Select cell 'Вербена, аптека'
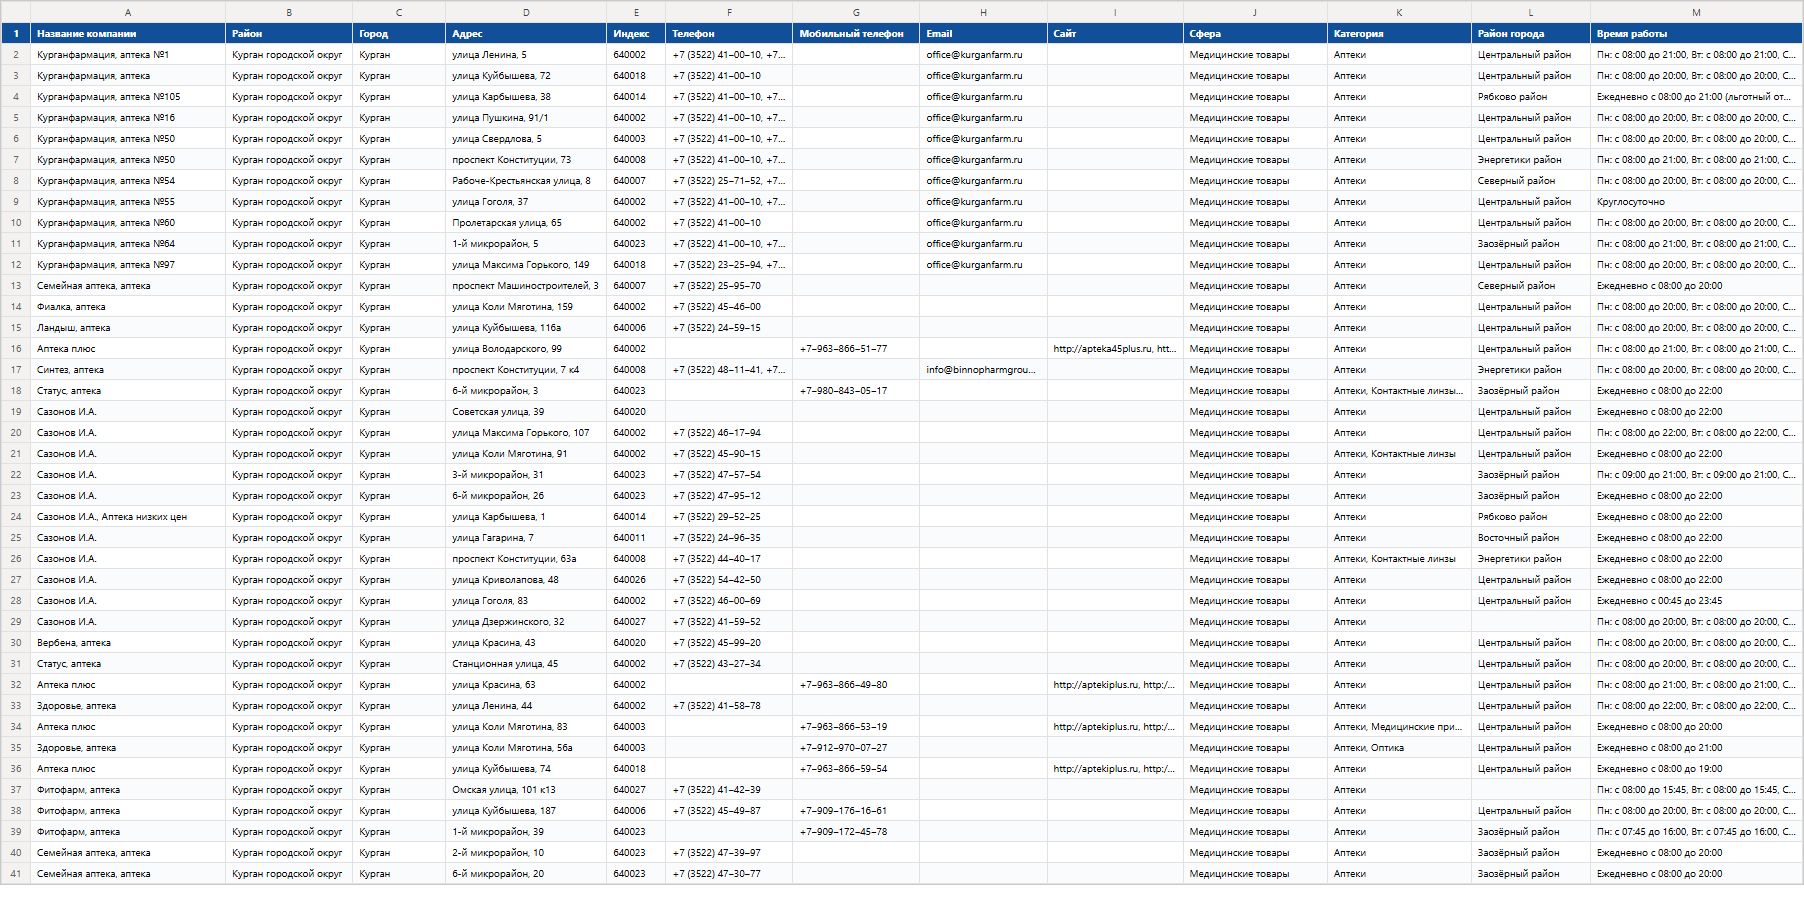The width and height of the screenshot is (1804, 902). (128, 643)
